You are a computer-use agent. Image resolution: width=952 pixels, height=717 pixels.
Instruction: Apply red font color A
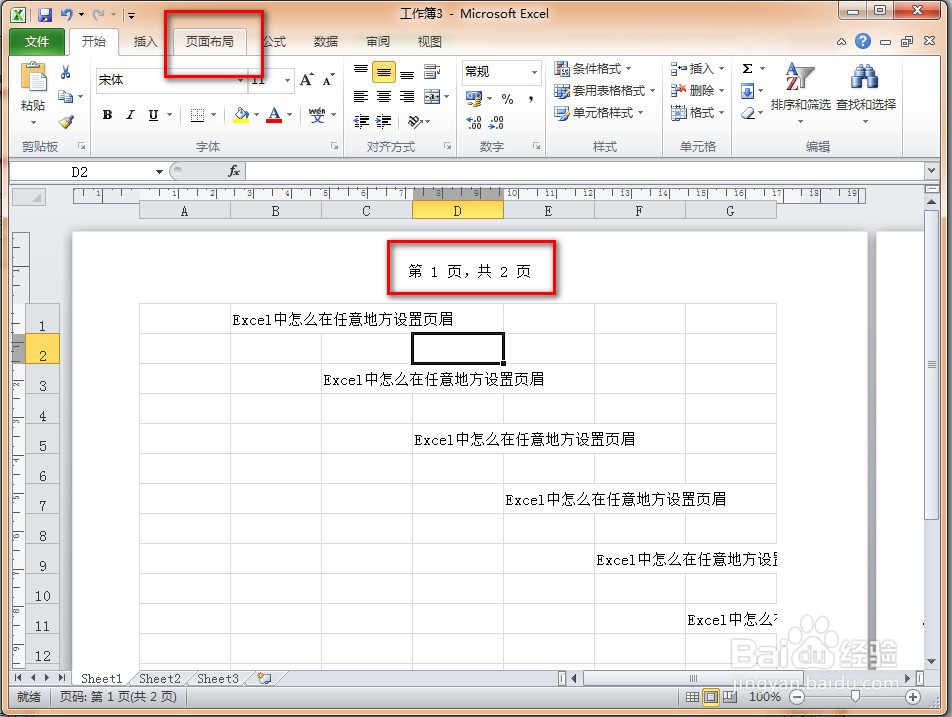click(274, 115)
